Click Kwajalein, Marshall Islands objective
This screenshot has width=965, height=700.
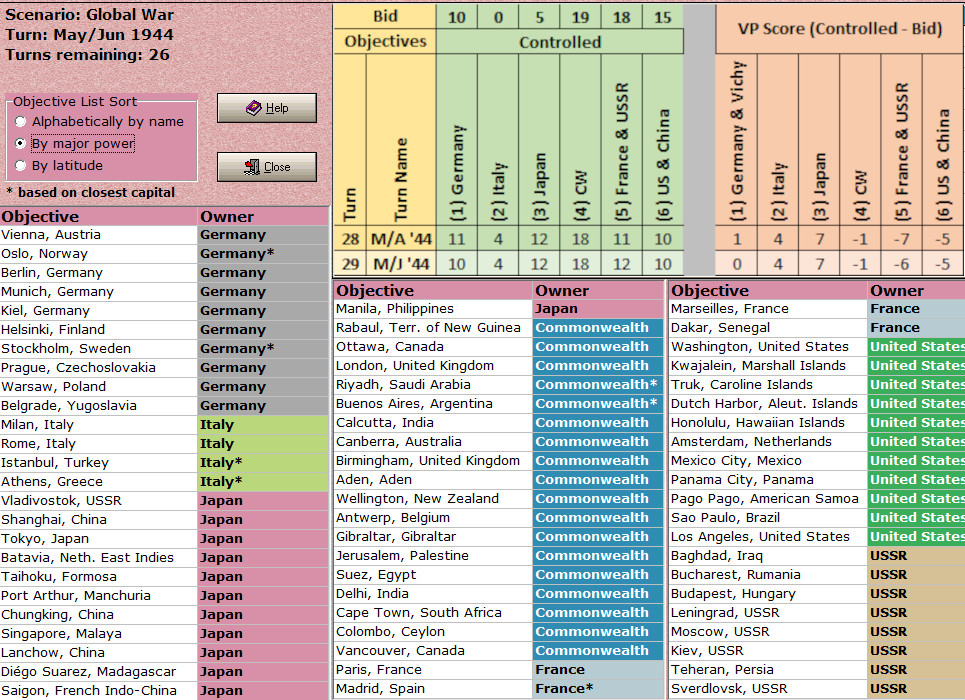767,366
